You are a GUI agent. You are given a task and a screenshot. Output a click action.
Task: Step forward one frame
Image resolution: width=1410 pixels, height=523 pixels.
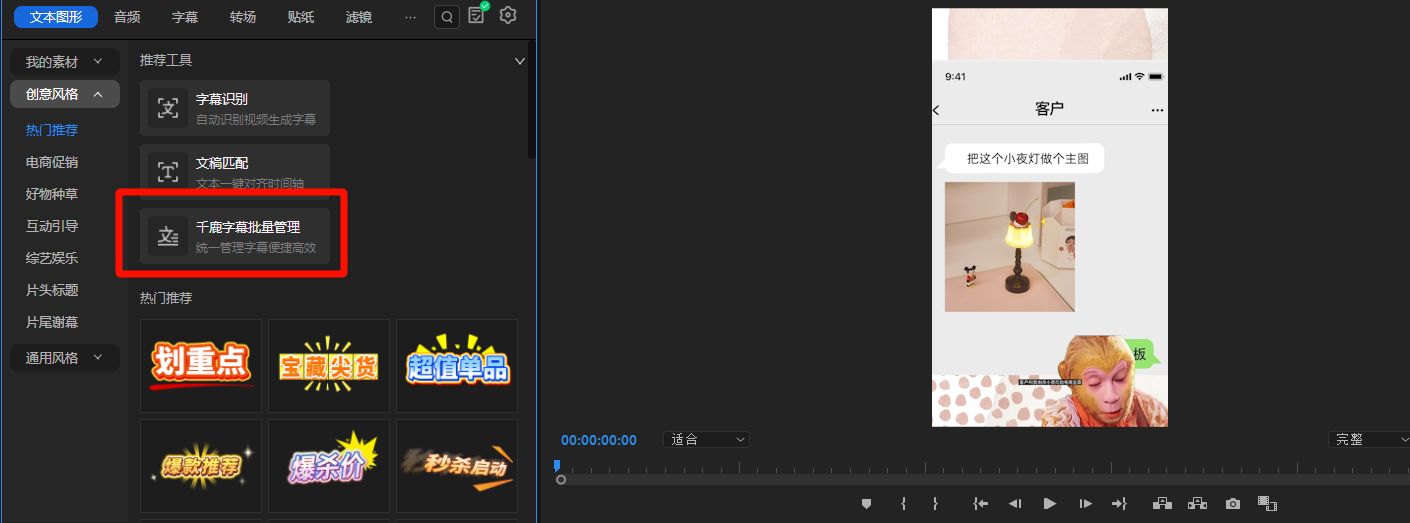click(x=1085, y=503)
